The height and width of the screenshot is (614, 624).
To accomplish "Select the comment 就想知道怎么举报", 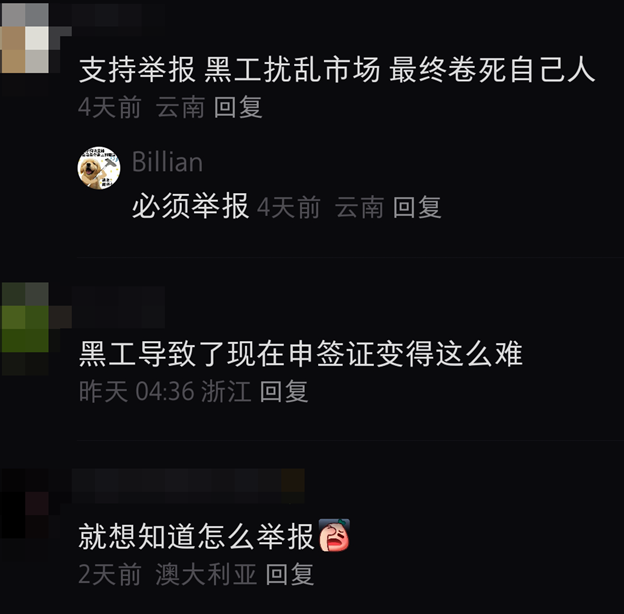I will click(x=196, y=536).
